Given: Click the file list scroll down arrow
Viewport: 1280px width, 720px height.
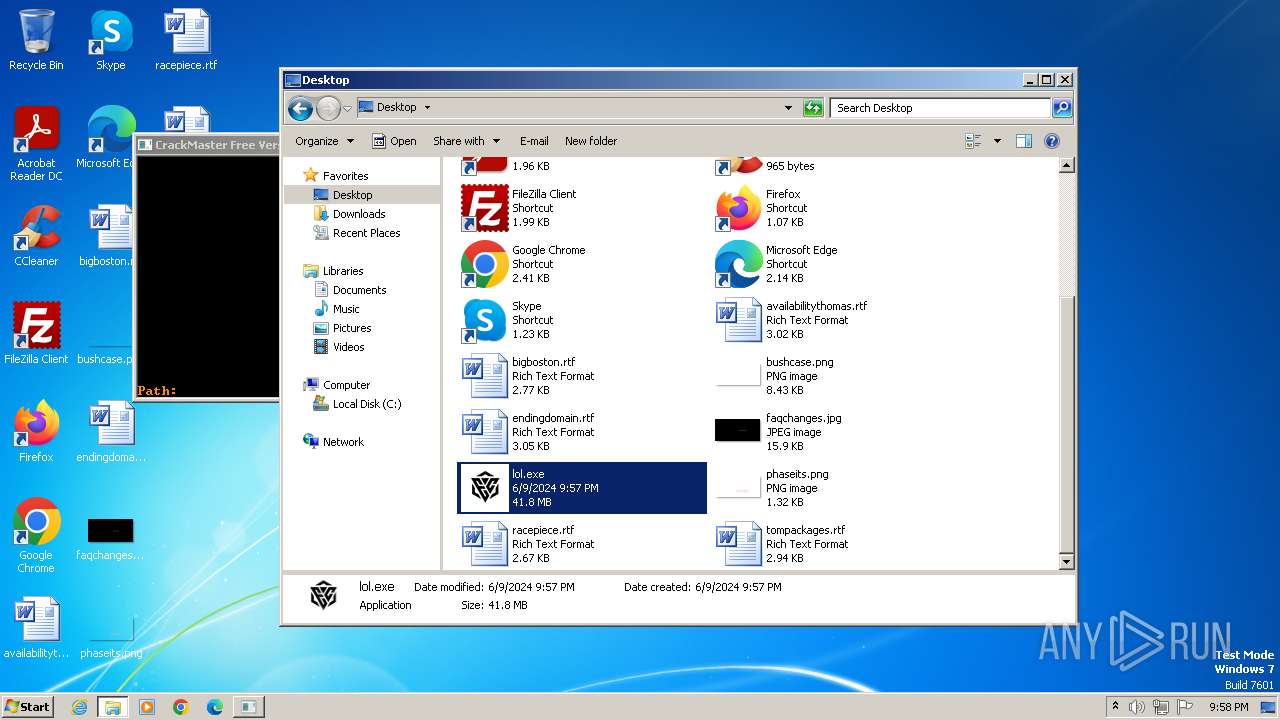Looking at the screenshot, I should click(x=1066, y=562).
